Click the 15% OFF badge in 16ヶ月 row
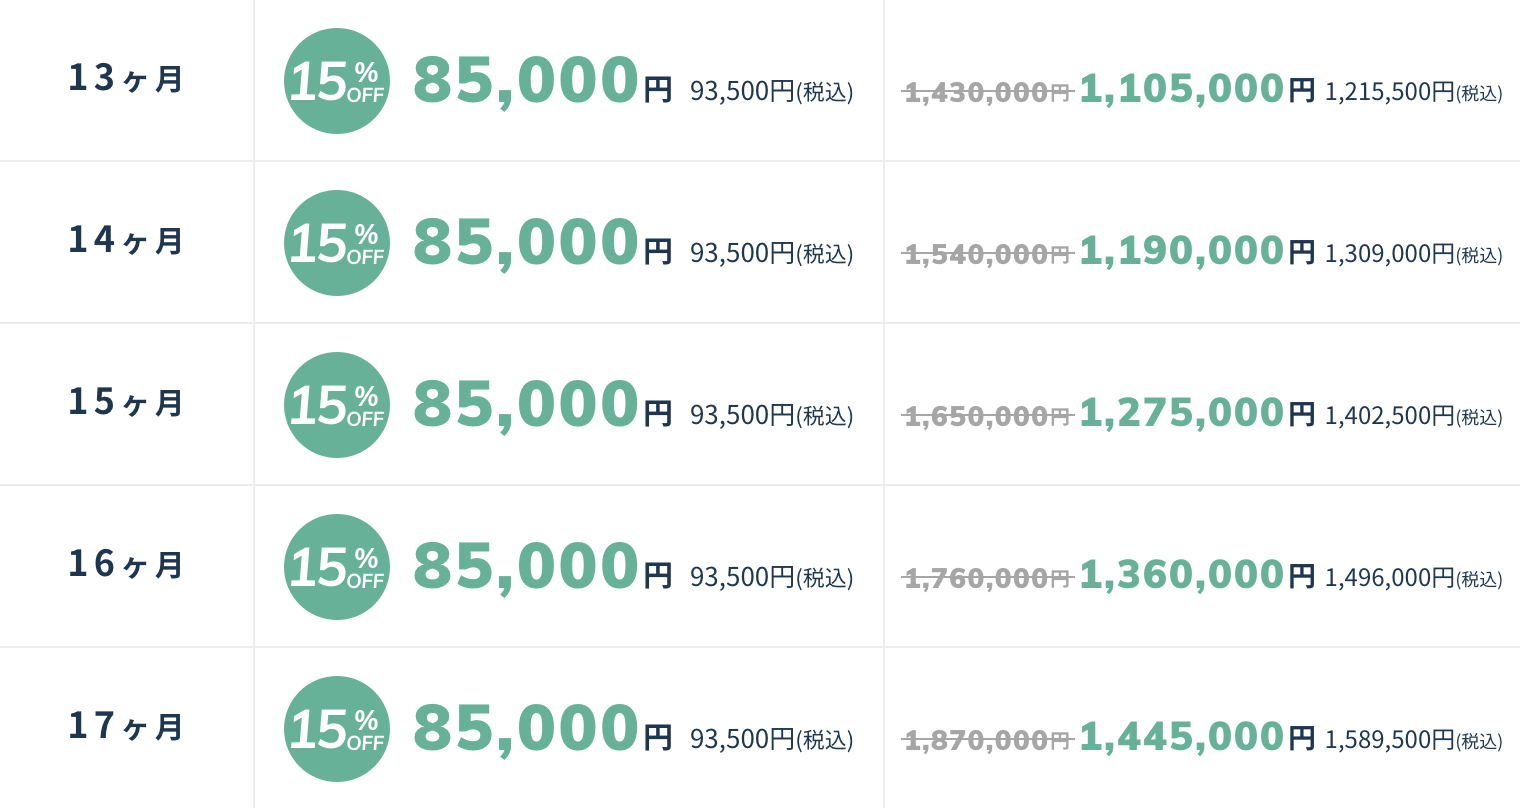 pos(337,567)
